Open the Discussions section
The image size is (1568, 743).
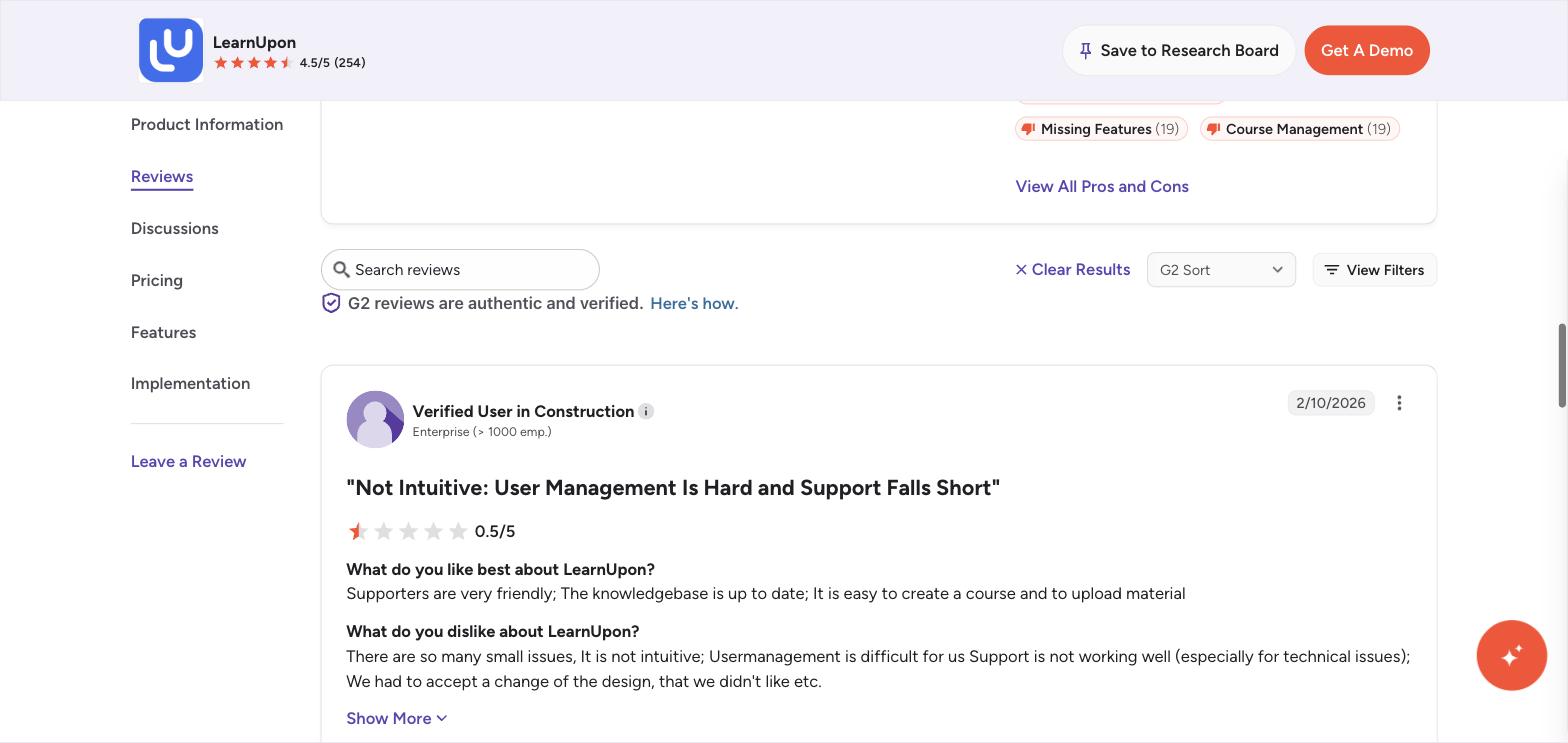coord(175,228)
